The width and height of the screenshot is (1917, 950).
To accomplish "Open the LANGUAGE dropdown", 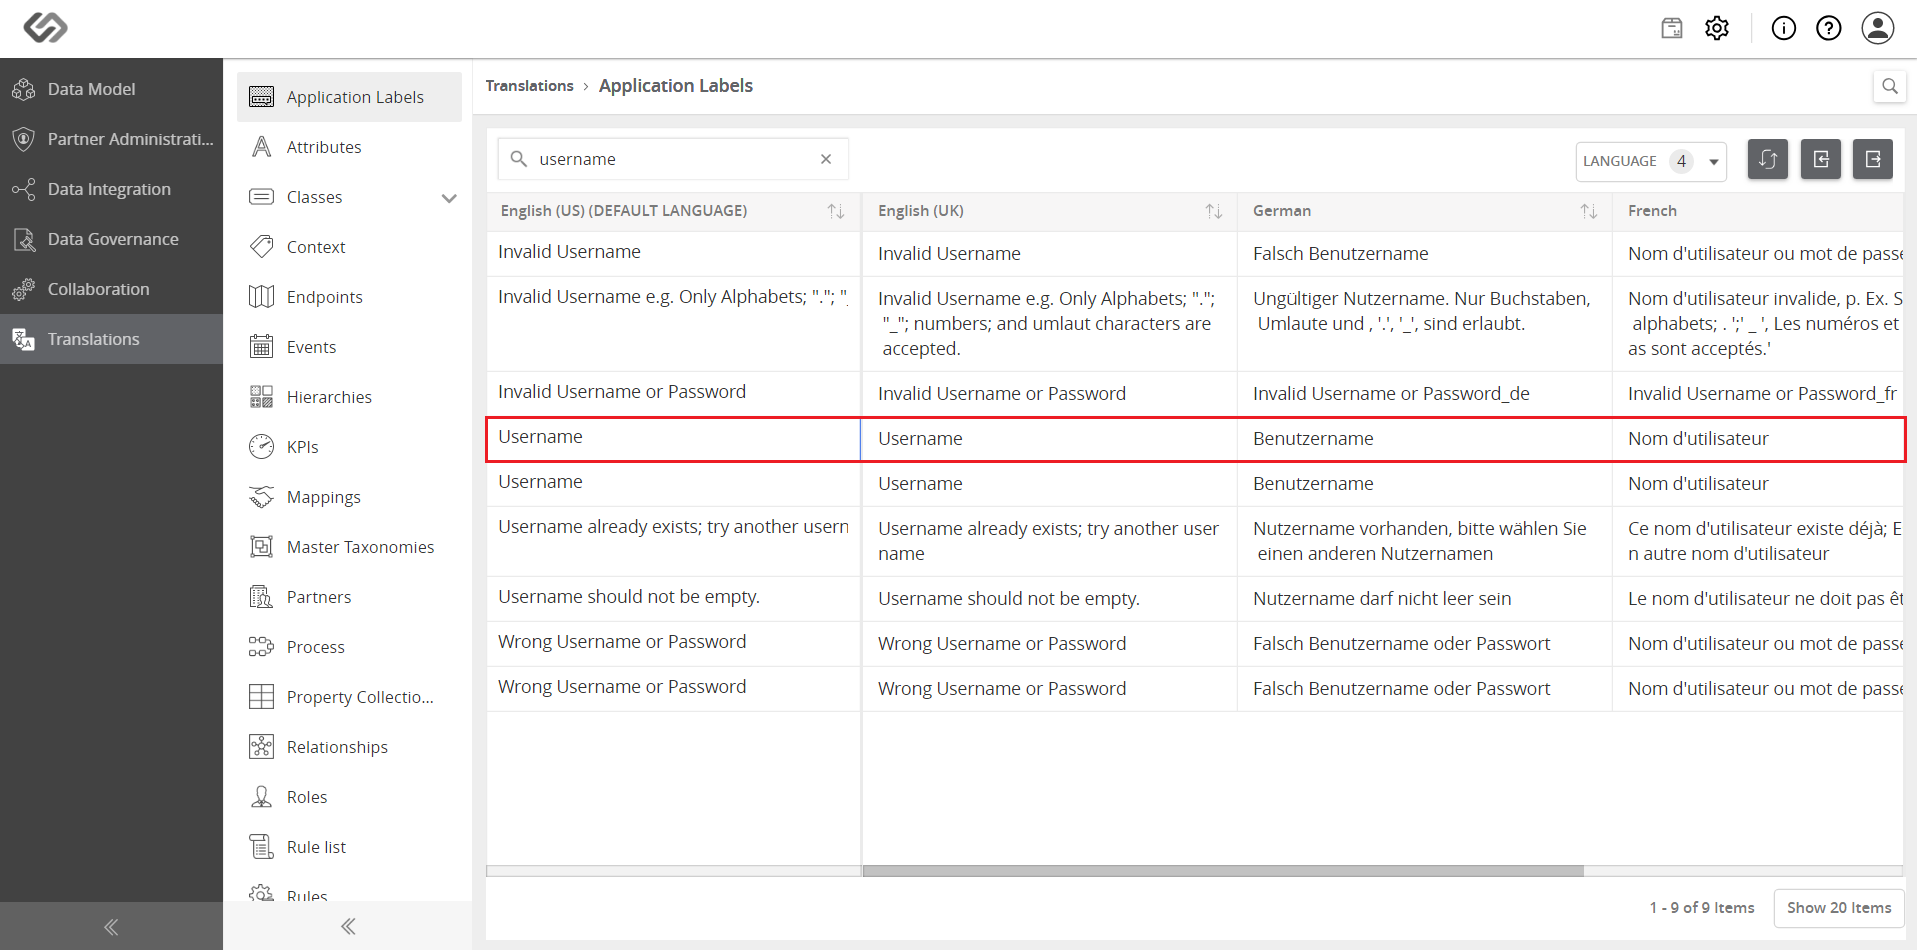I will click(x=1652, y=161).
